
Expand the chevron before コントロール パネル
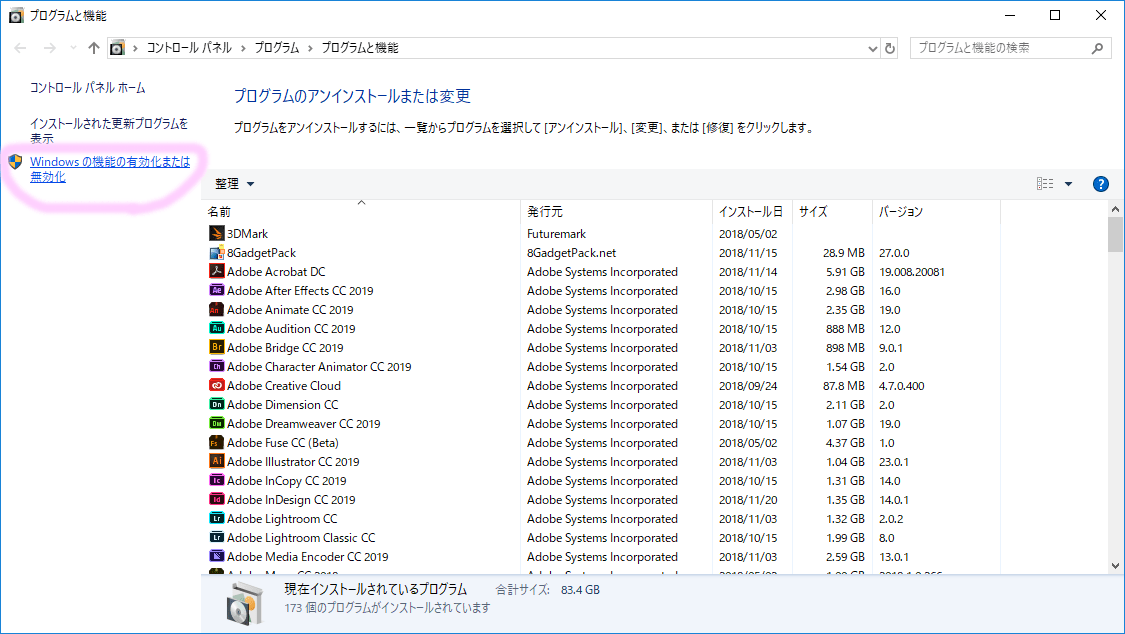(x=135, y=48)
